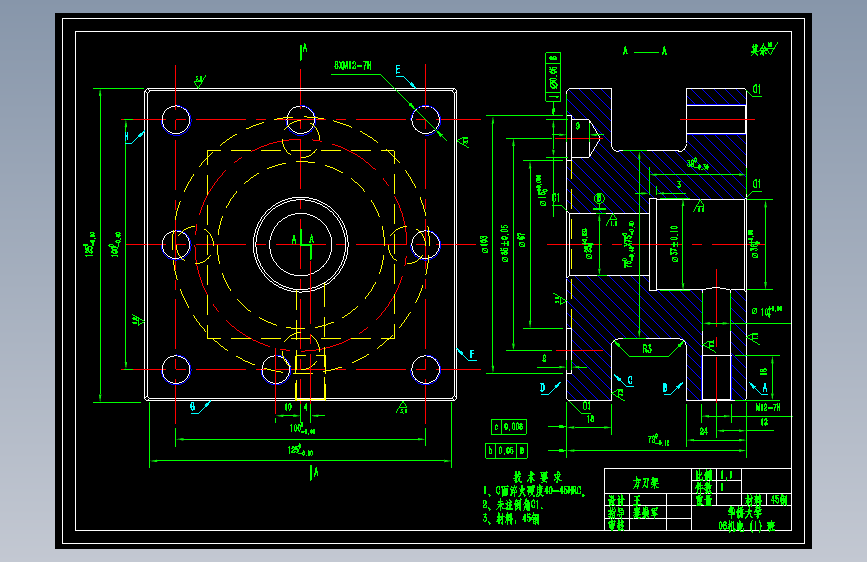Select the 38 toleranced dimension text
867x562 pixels.
pyautogui.click(x=697, y=164)
